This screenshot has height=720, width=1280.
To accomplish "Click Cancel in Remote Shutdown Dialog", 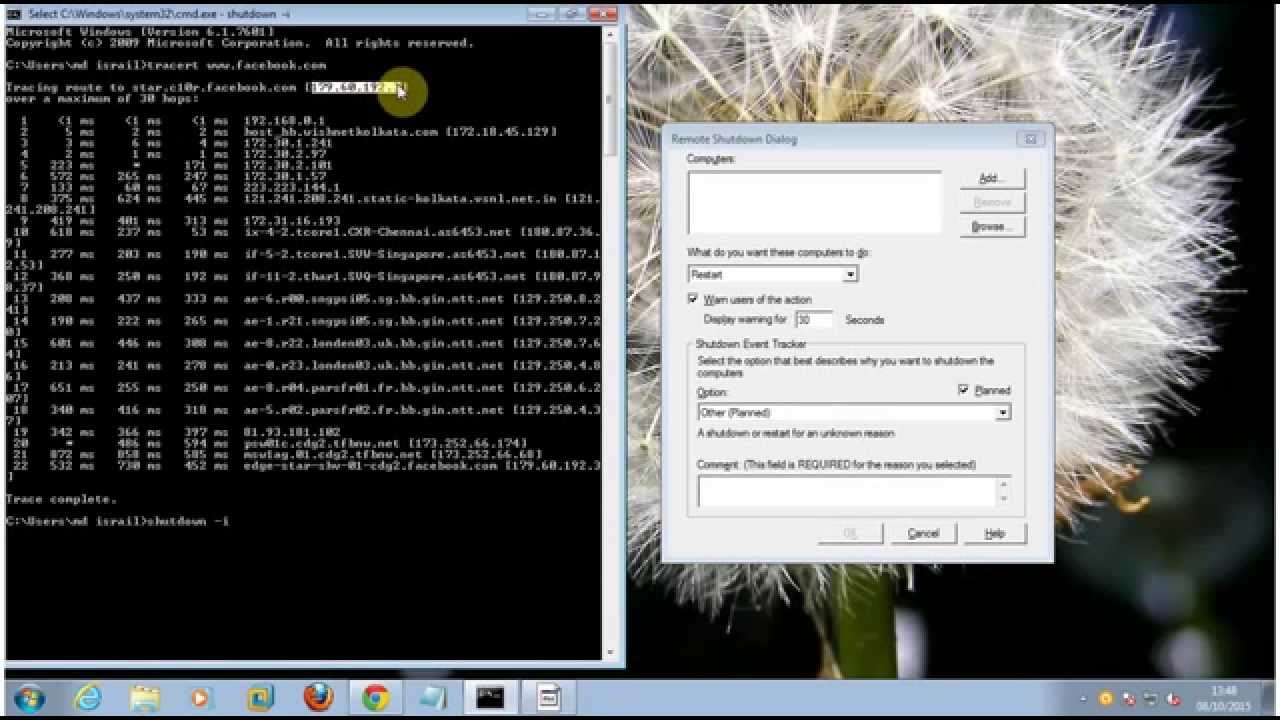I will click(923, 534).
